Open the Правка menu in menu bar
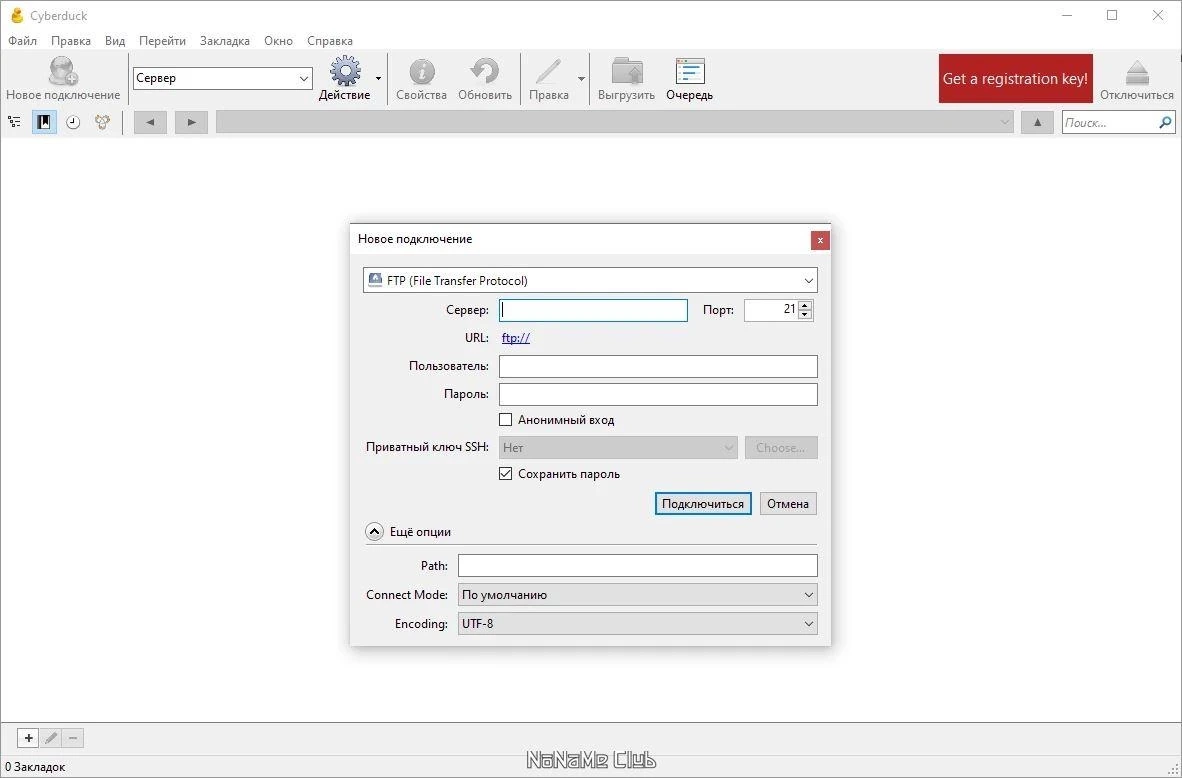 pos(71,41)
